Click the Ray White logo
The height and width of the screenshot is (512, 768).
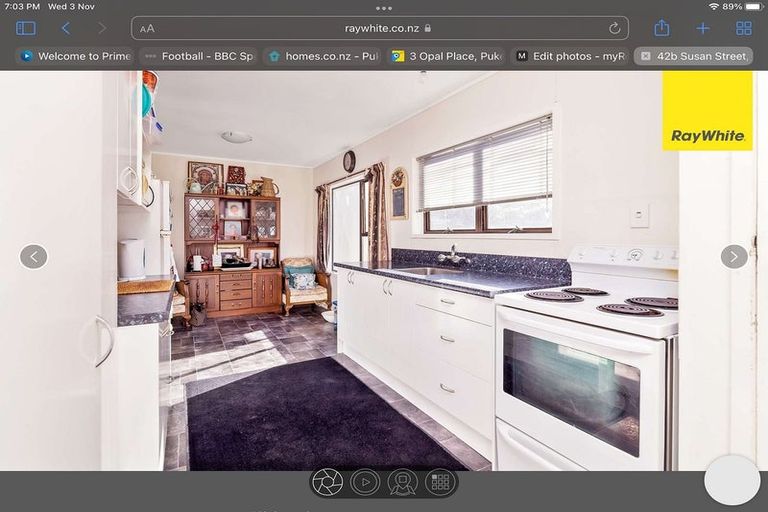(x=707, y=110)
